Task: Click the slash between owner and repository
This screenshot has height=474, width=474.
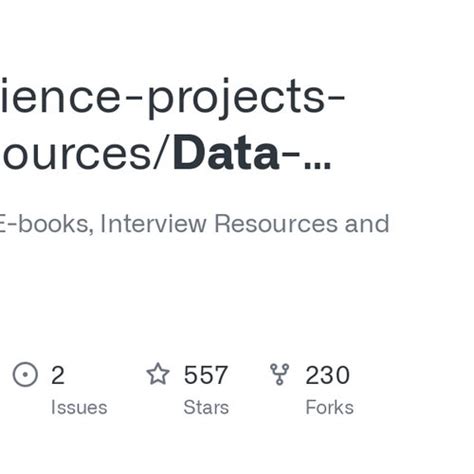Action: point(162,154)
